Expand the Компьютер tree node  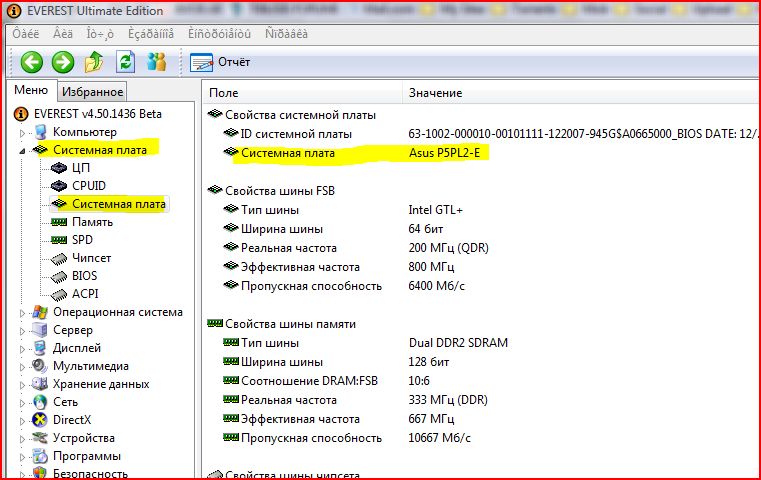(x=22, y=132)
